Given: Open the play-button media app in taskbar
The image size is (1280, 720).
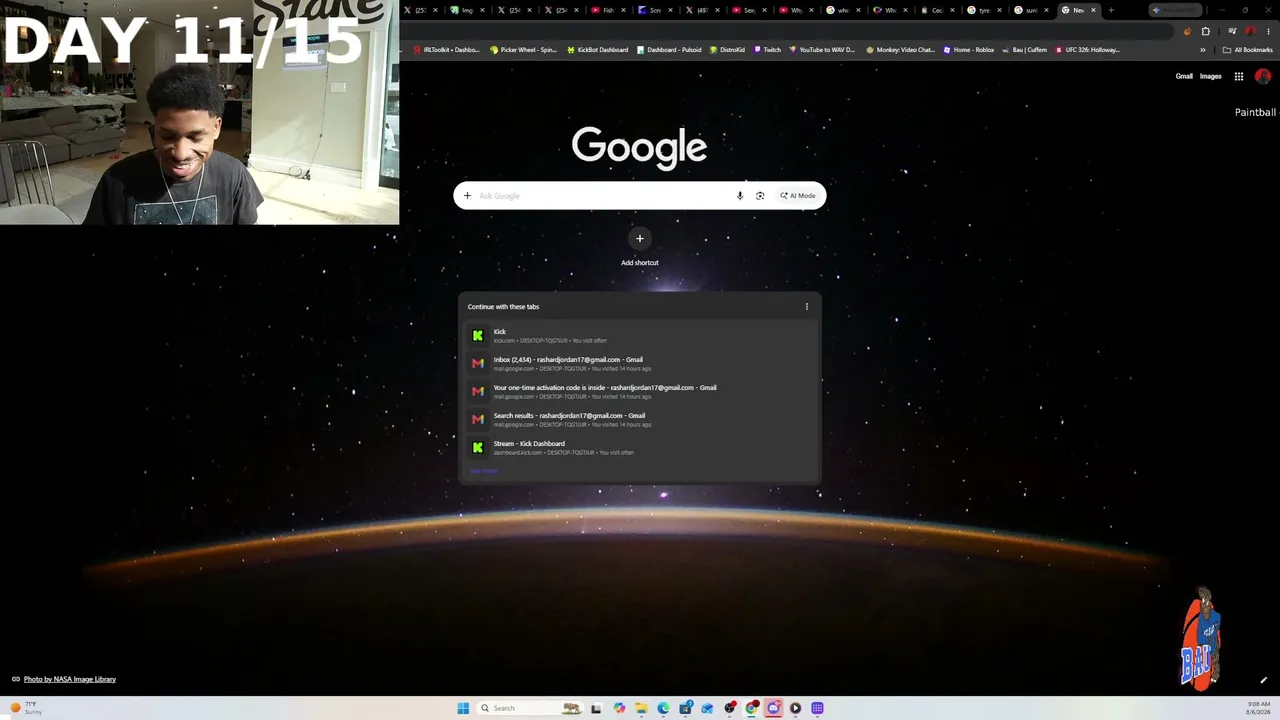Looking at the screenshot, I should (x=795, y=708).
